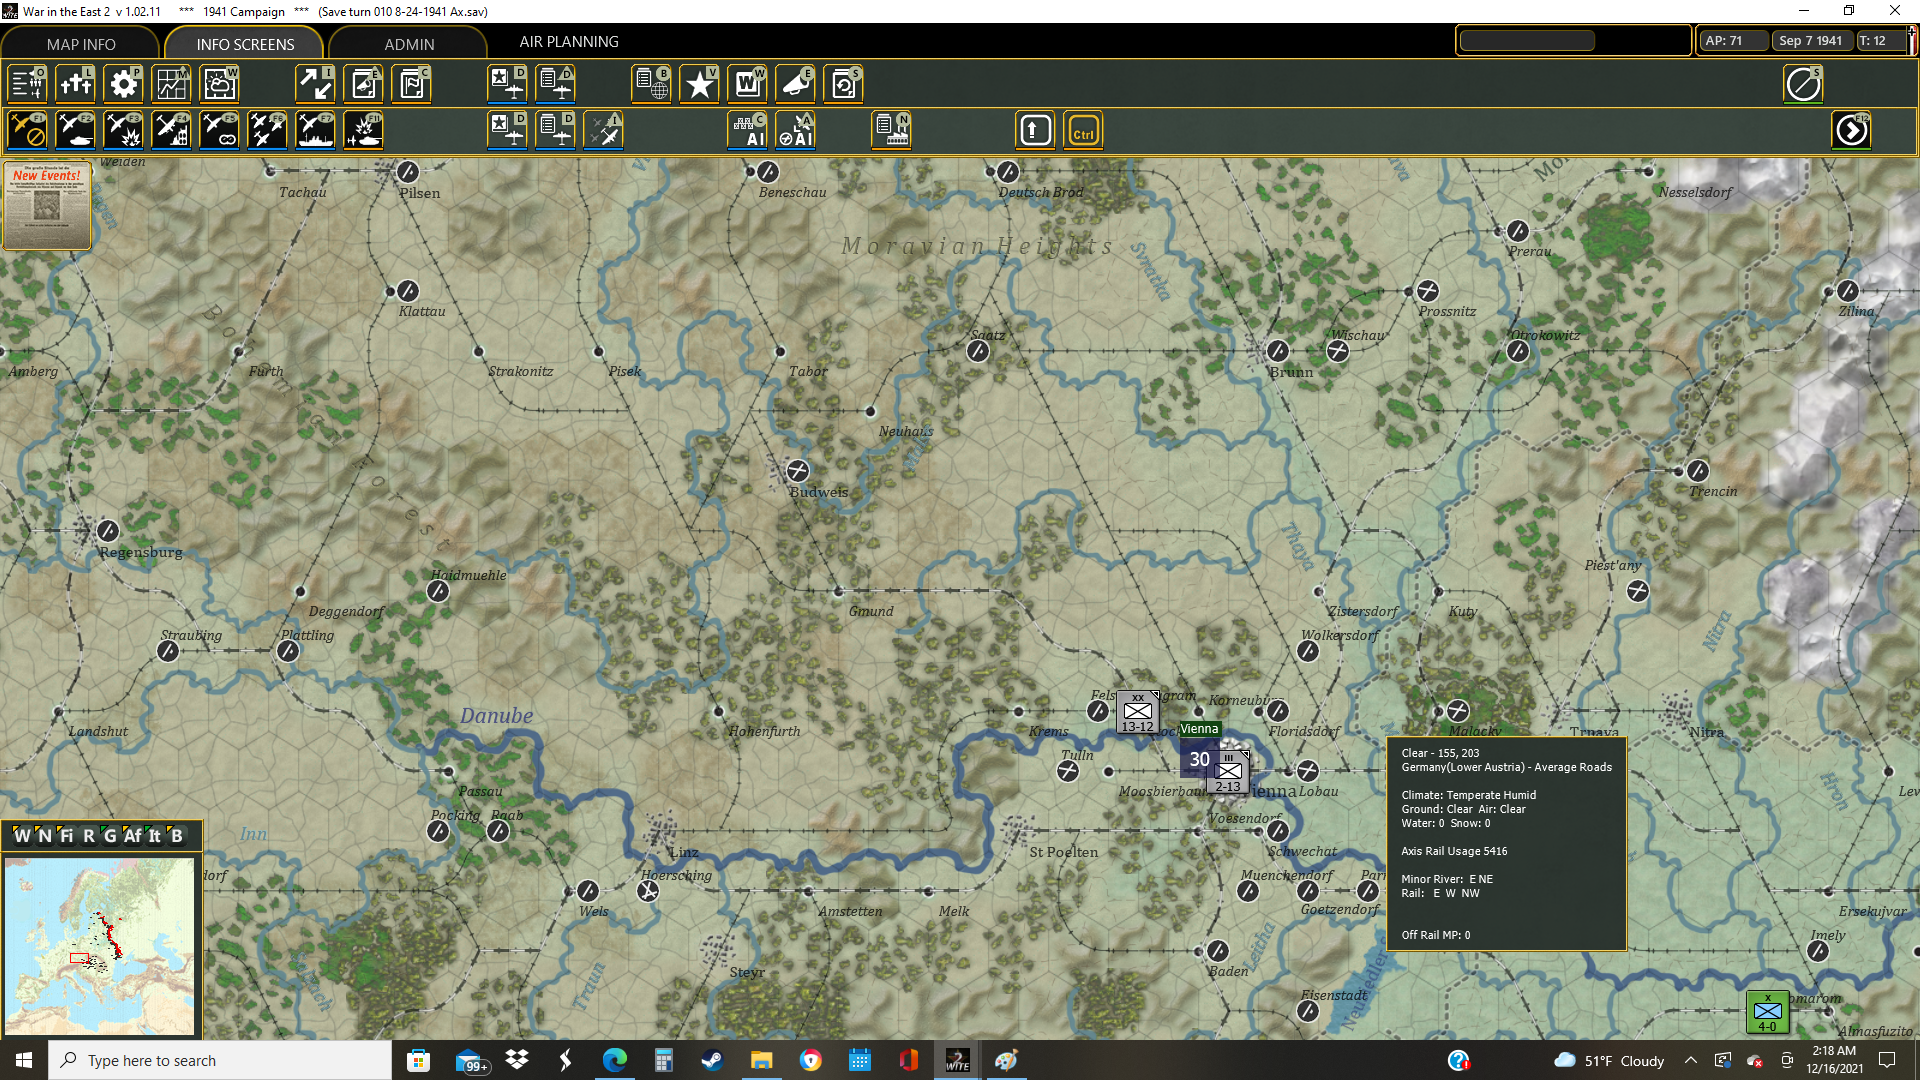Toggle the B nation filter
This screenshot has height=1080, width=1920.
(x=177, y=836)
